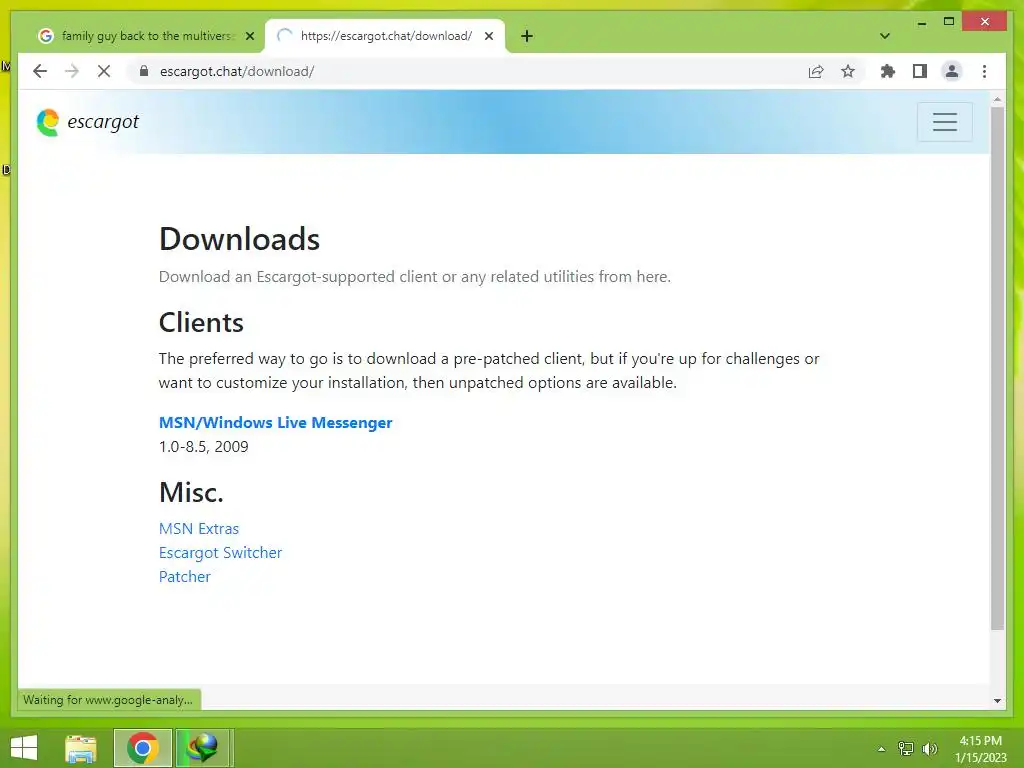Open the volume speaker tray icon
This screenshot has width=1024, height=768.
[x=930, y=748]
